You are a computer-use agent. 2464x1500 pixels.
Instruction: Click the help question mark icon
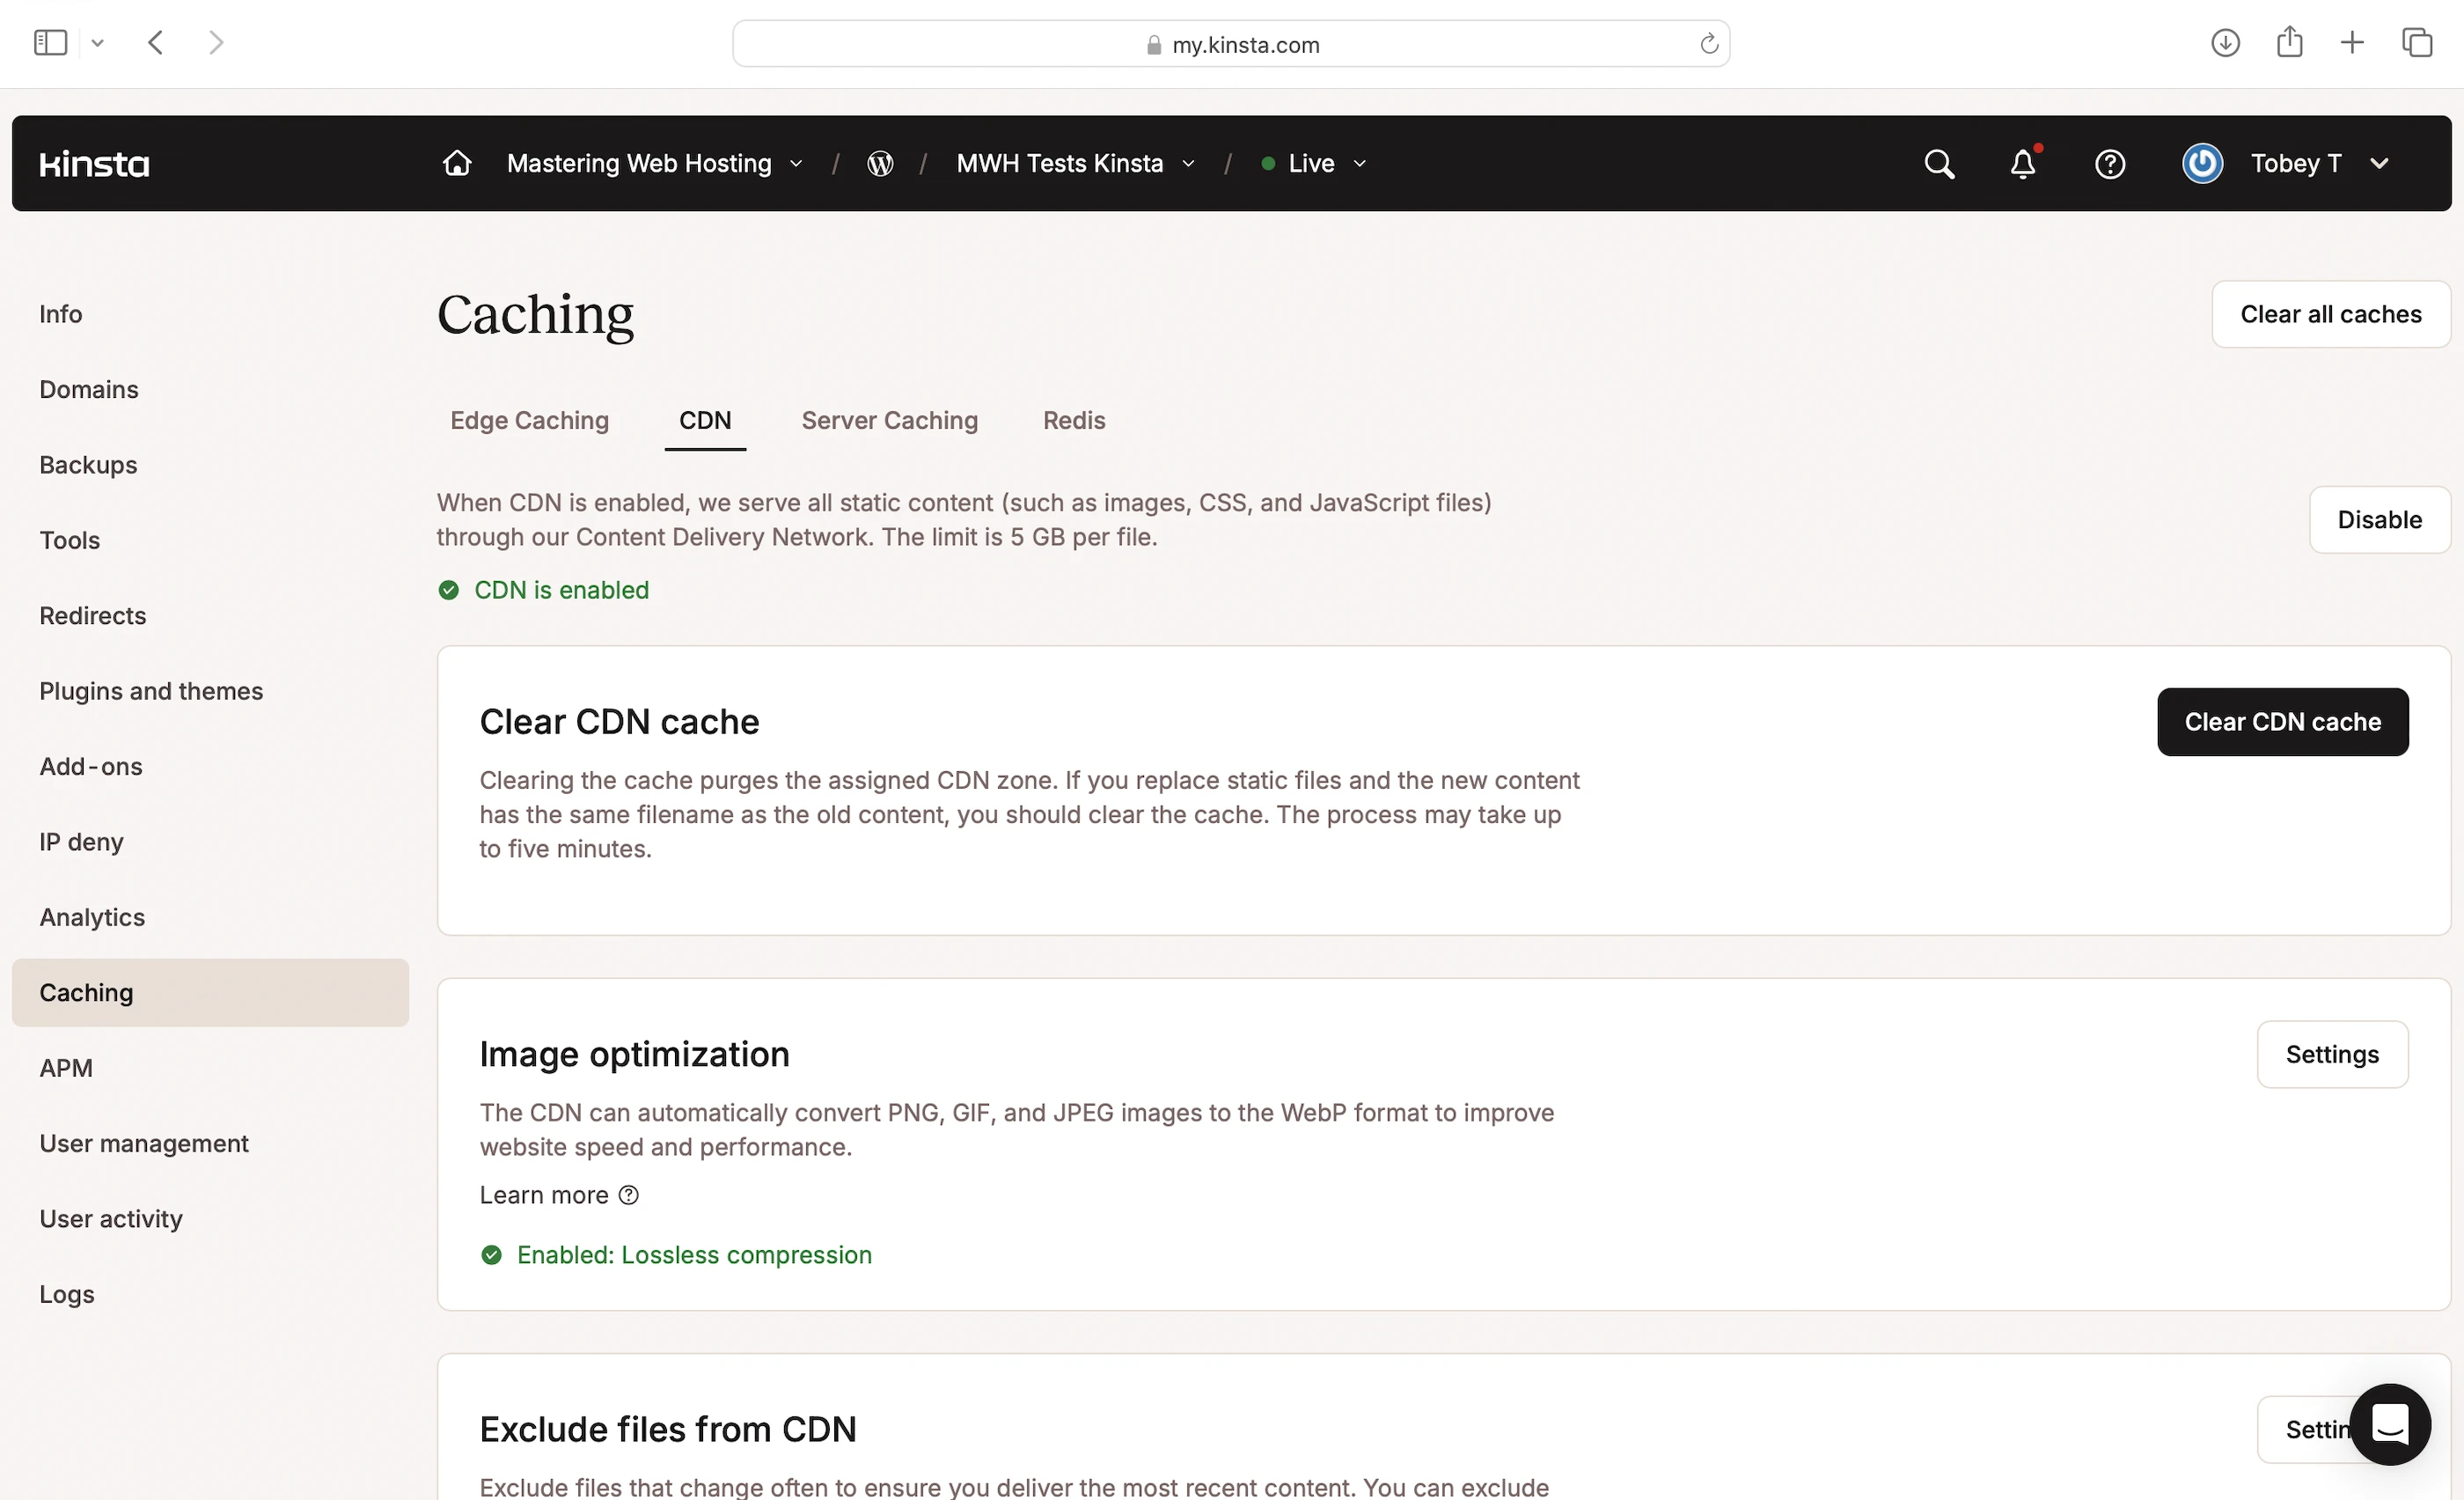[x=2110, y=163]
